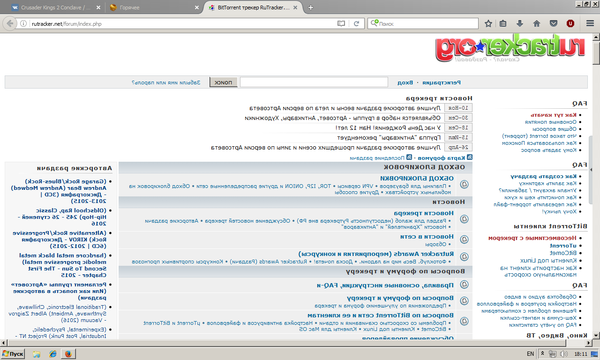Toggle reader view icon in address bar
The image size is (600, 360).
point(341,23)
